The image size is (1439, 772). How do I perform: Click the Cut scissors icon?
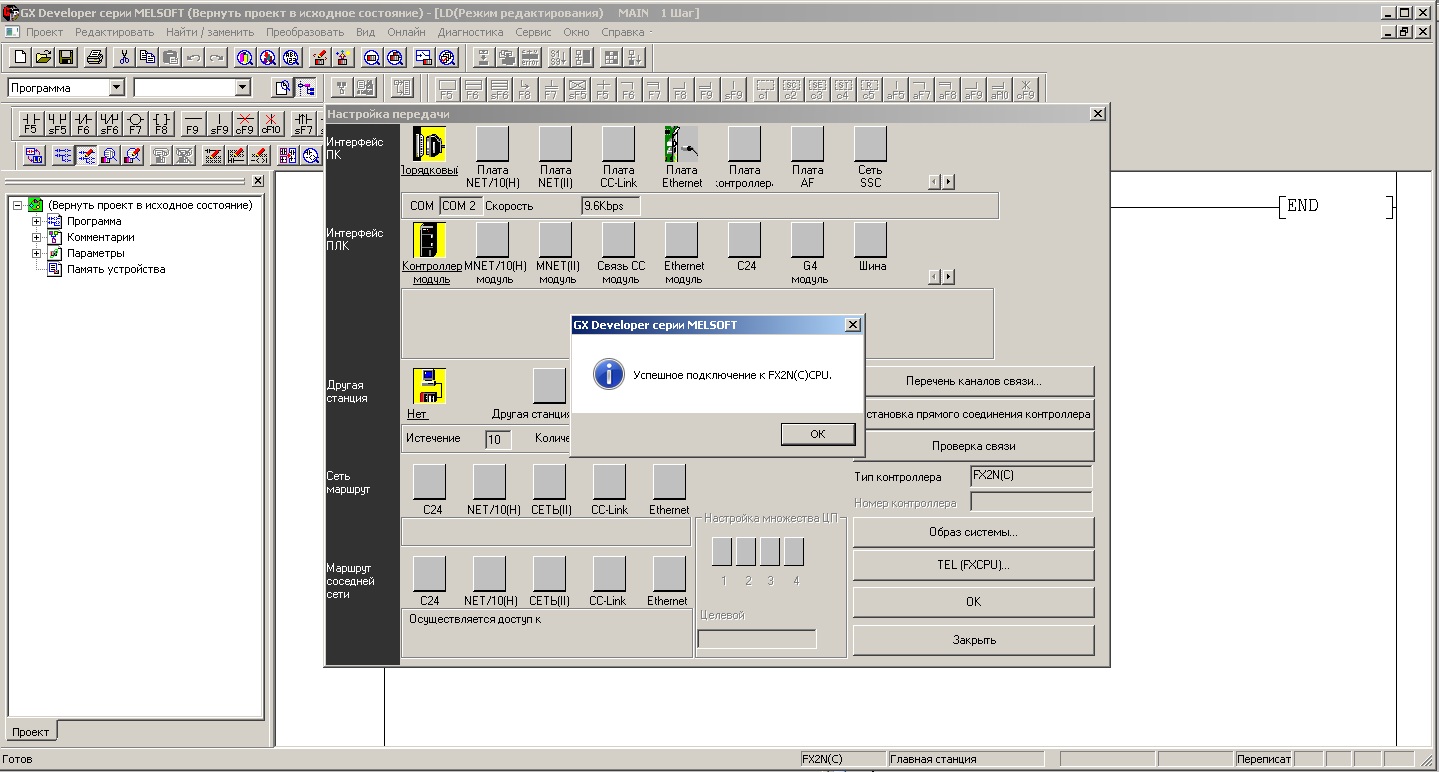point(125,57)
